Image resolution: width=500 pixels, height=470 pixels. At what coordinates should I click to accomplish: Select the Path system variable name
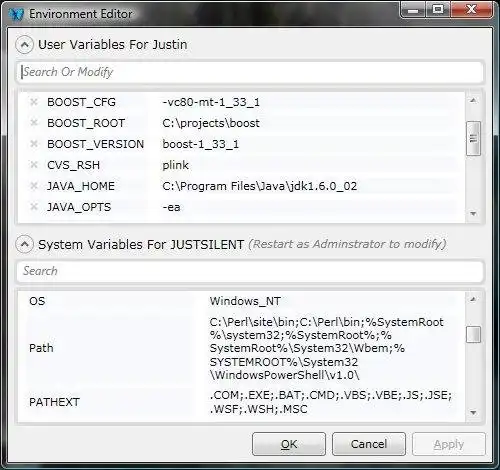coord(41,348)
